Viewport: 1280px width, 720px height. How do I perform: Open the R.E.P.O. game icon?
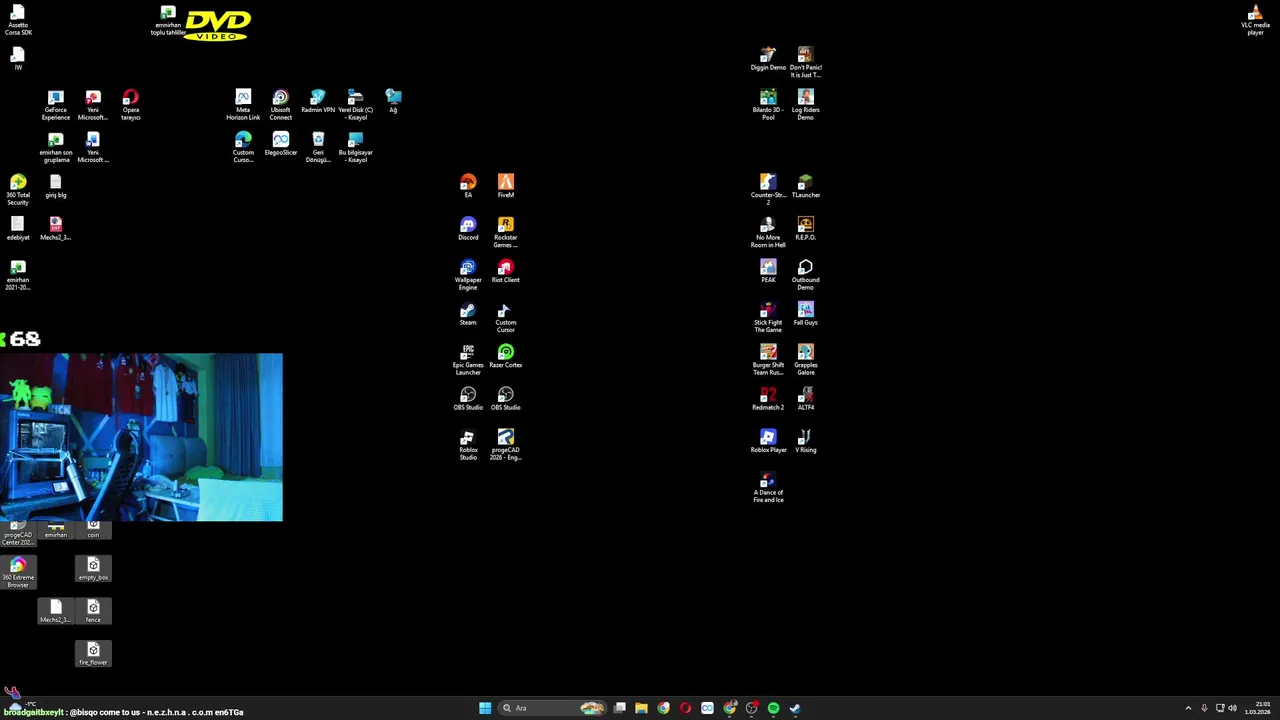point(806,229)
